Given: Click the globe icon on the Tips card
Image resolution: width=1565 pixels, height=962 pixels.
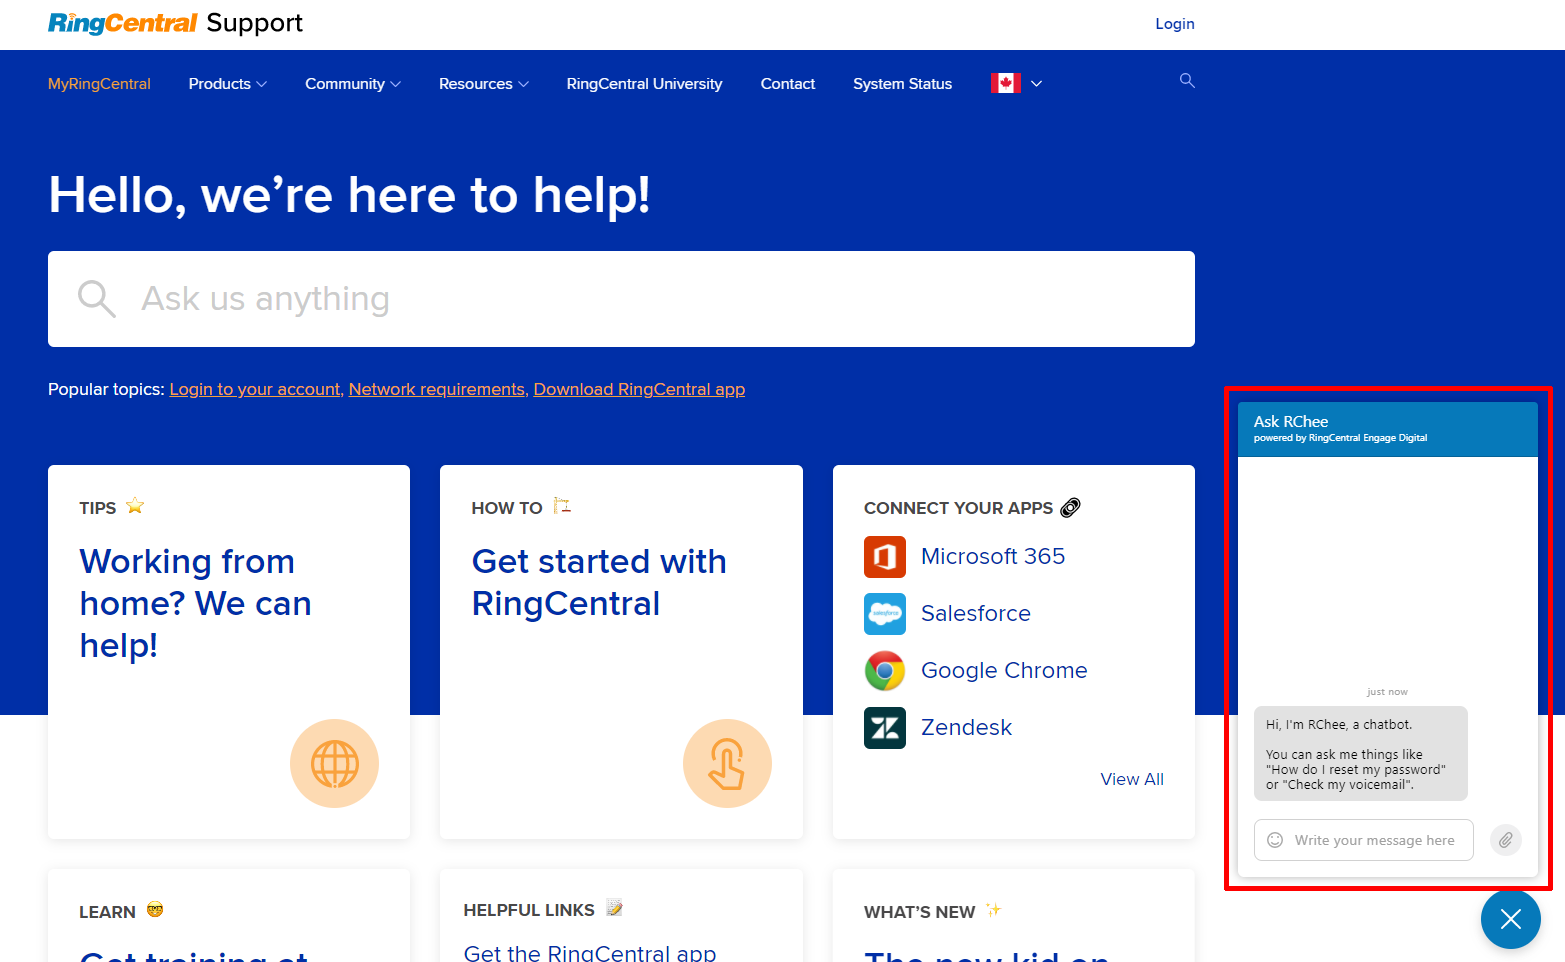Looking at the screenshot, I should point(334,763).
